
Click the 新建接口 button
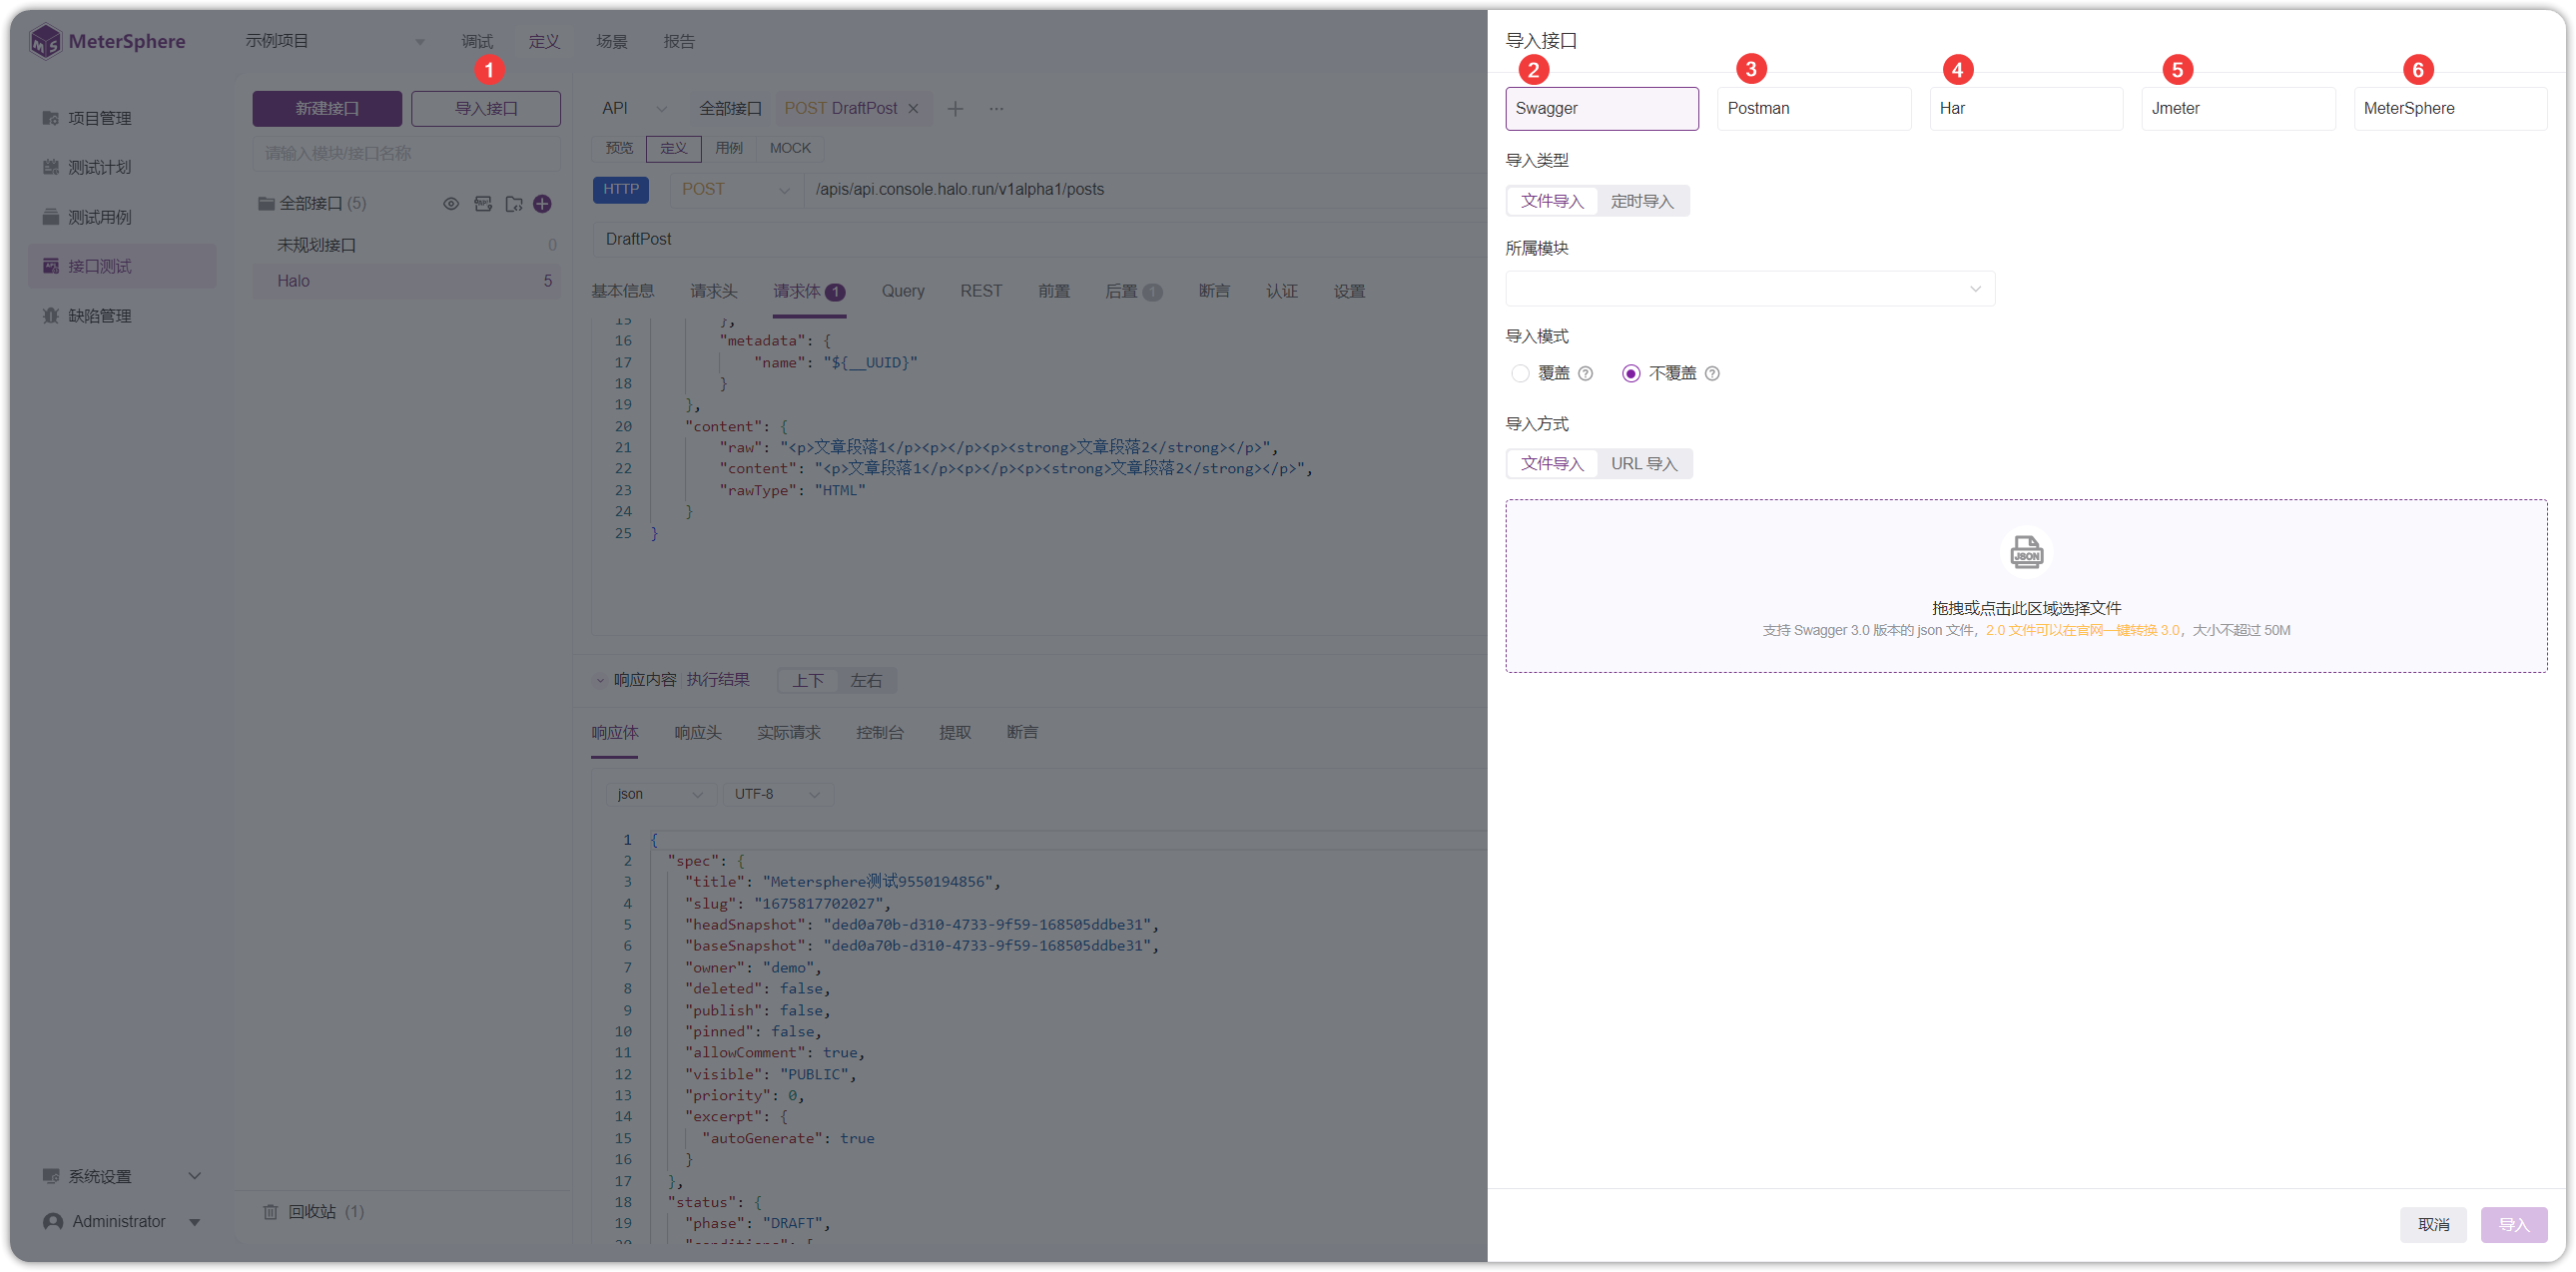coord(327,108)
